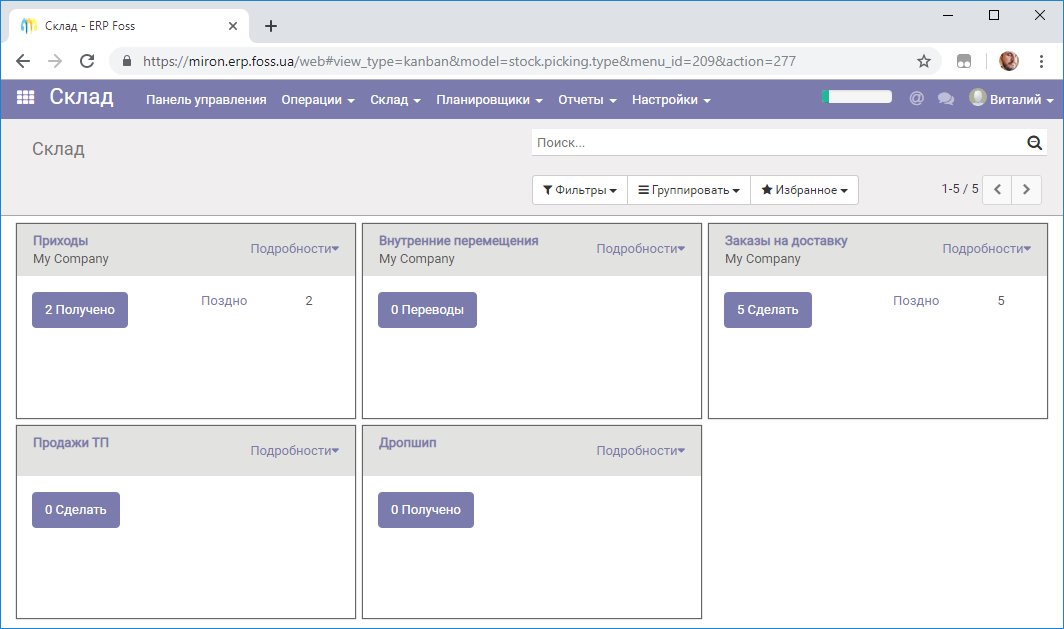Open the conversations chat icon
This screenshot has width=1064, height=629.
tap(945, 99)
